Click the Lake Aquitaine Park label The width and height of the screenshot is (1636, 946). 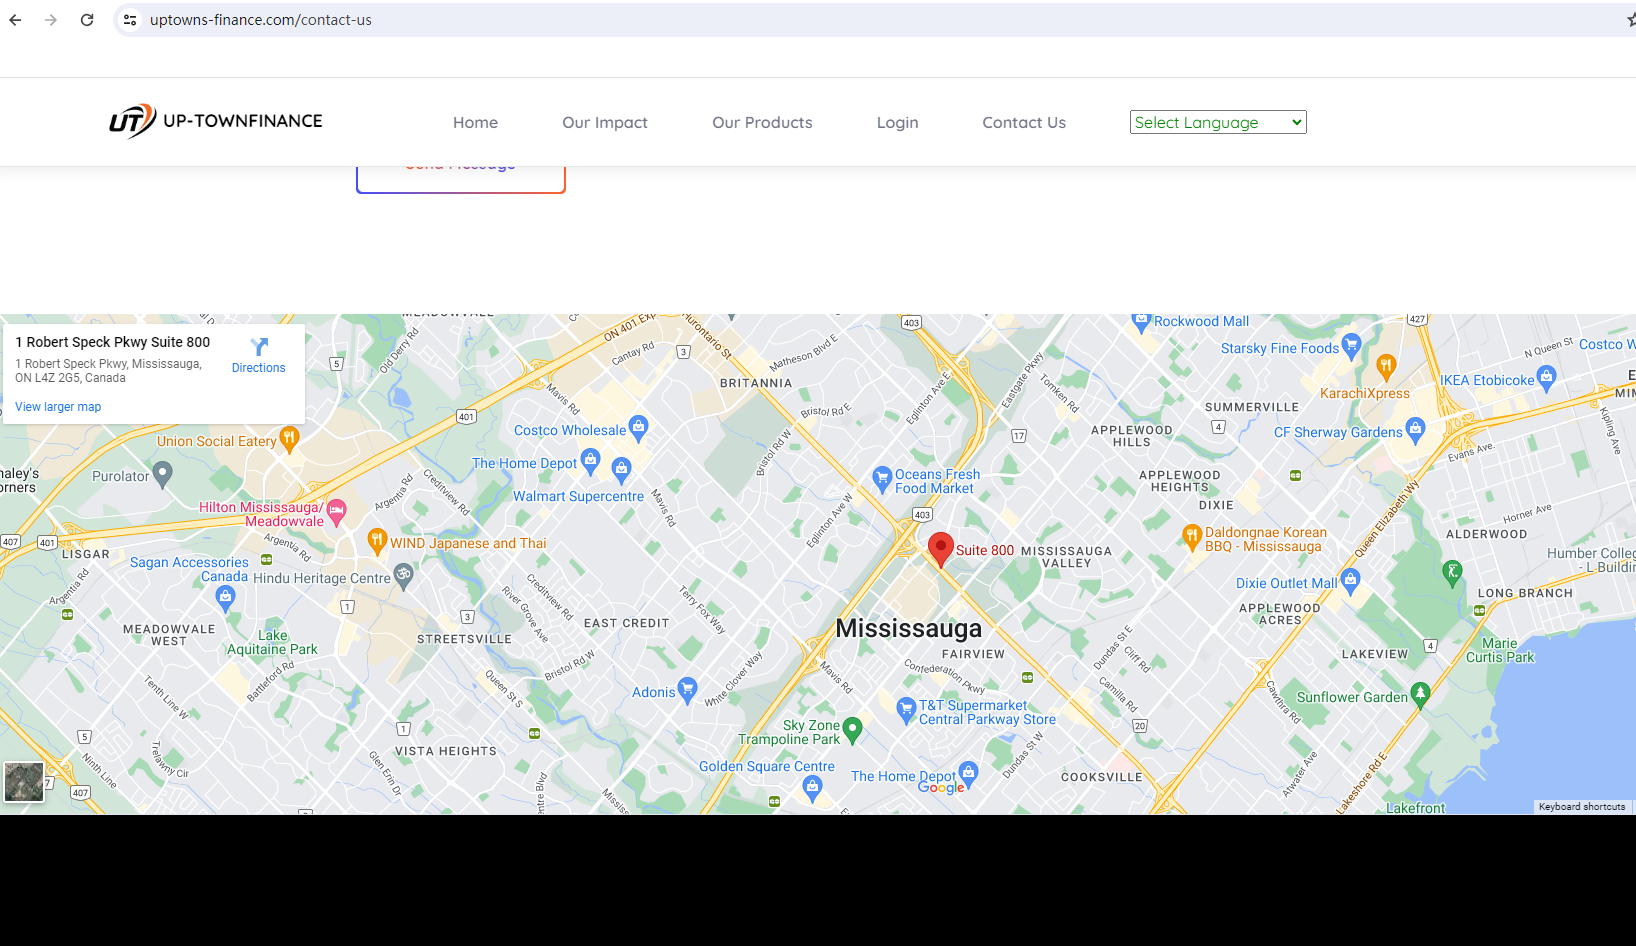272,642
